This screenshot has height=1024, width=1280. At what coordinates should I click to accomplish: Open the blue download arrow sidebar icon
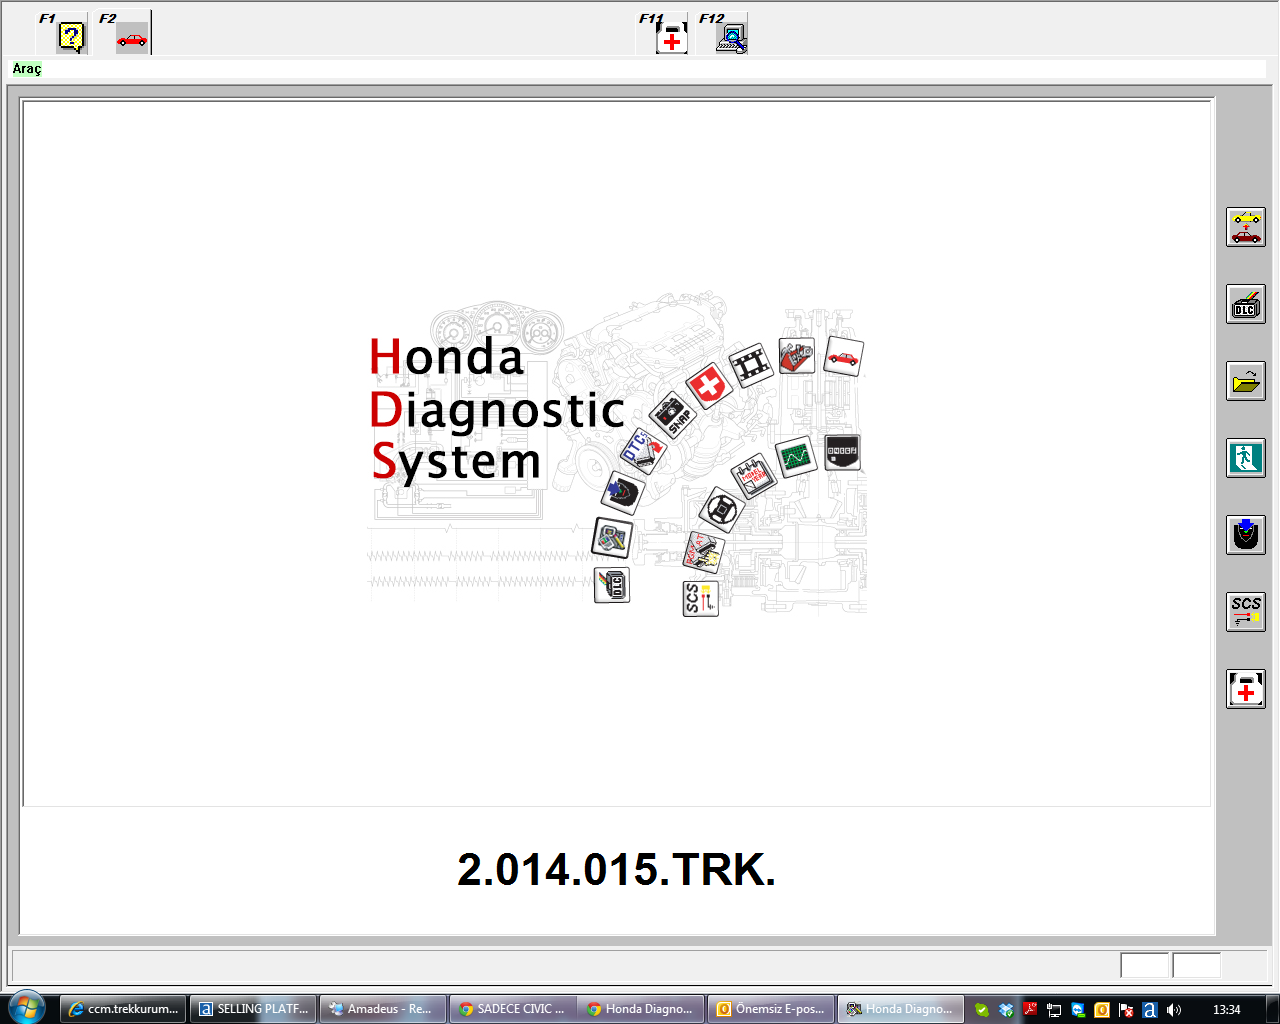click(1246, 535)
